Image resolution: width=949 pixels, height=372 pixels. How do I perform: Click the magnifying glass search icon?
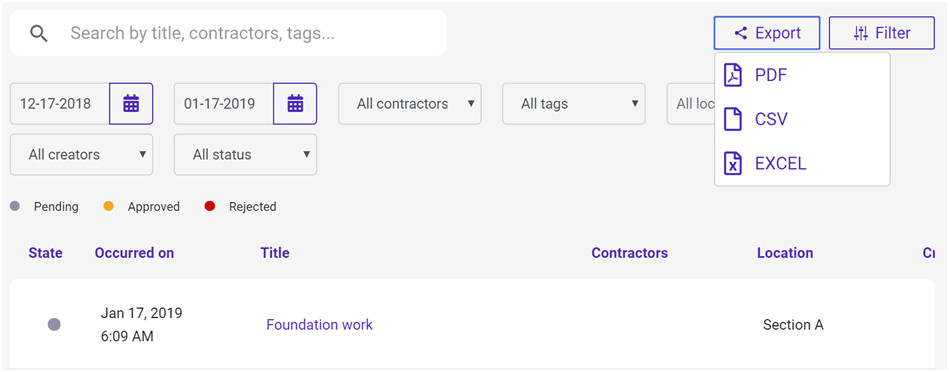pyautogui.click(x=39, y=33)
